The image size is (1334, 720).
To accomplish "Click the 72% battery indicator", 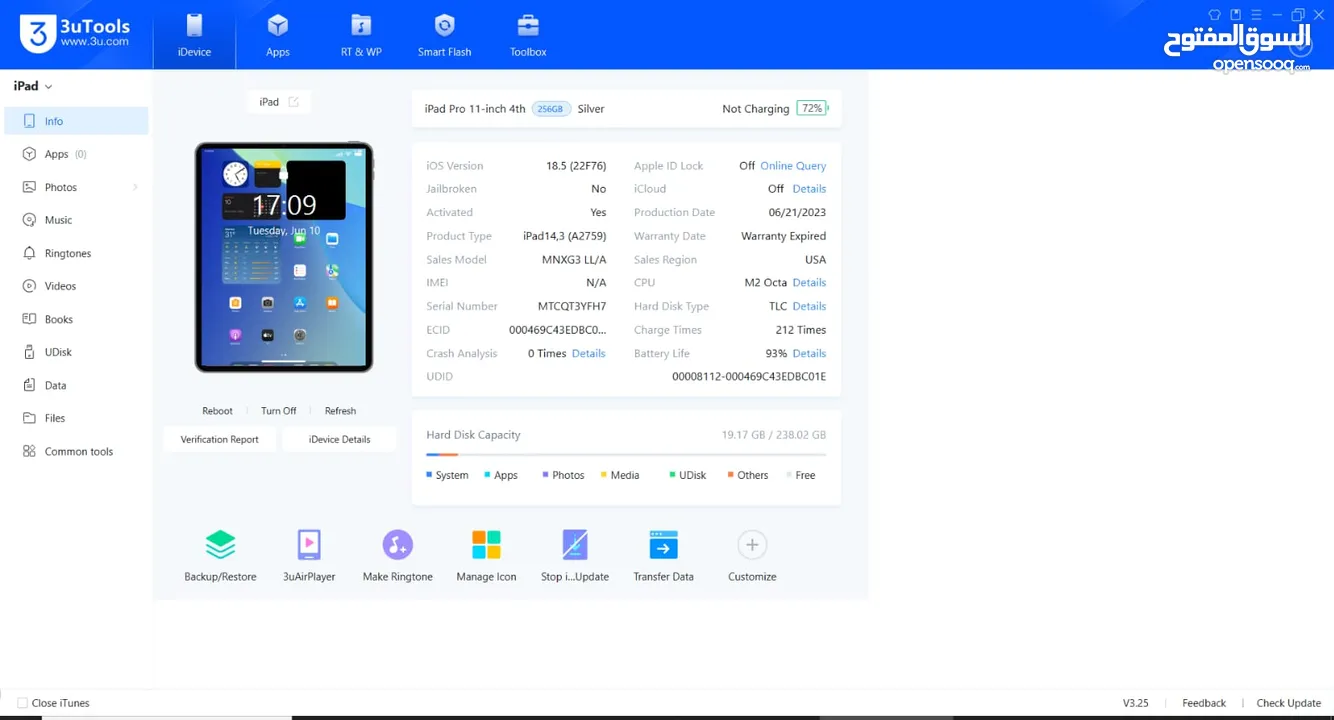I will [x=812, y=108].
